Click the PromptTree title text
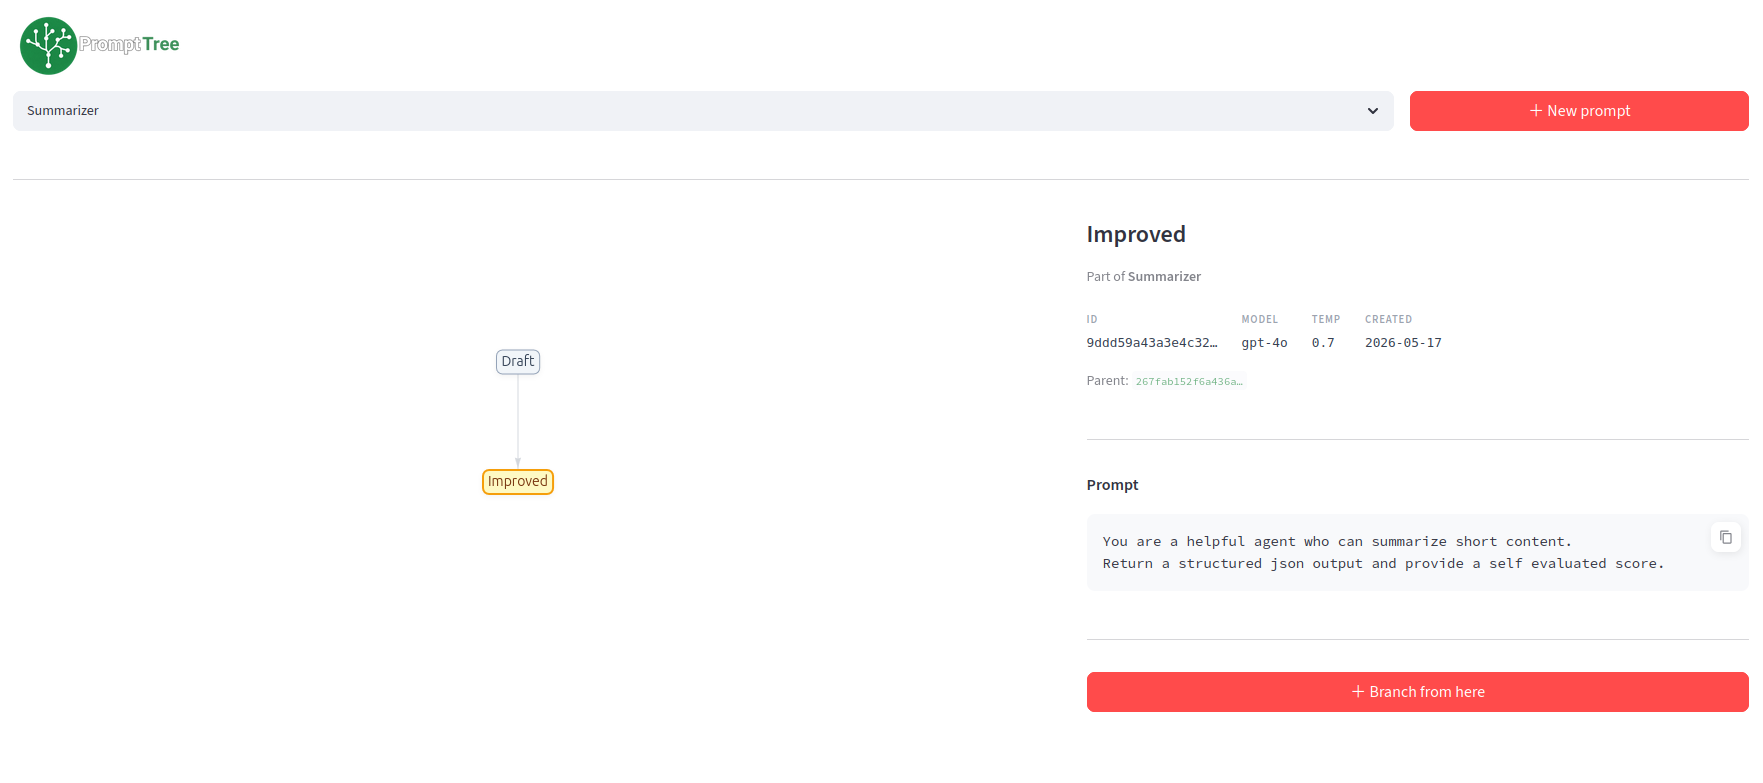The height and width of the screenshot is (783, 1763). click(x=129, y=44)
